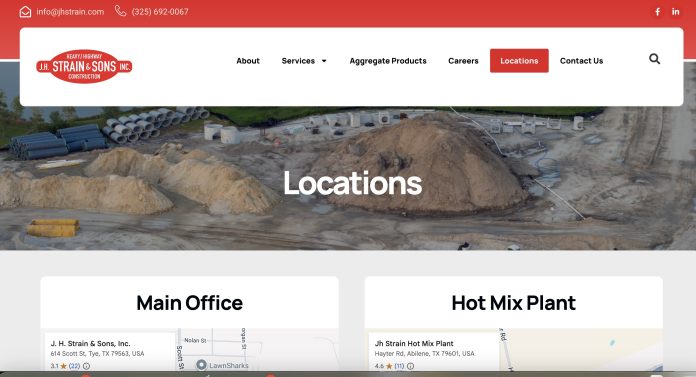This screenshot has width=696, height=377.
Task: Click the Main Office heading
Action: click(190, 303)
